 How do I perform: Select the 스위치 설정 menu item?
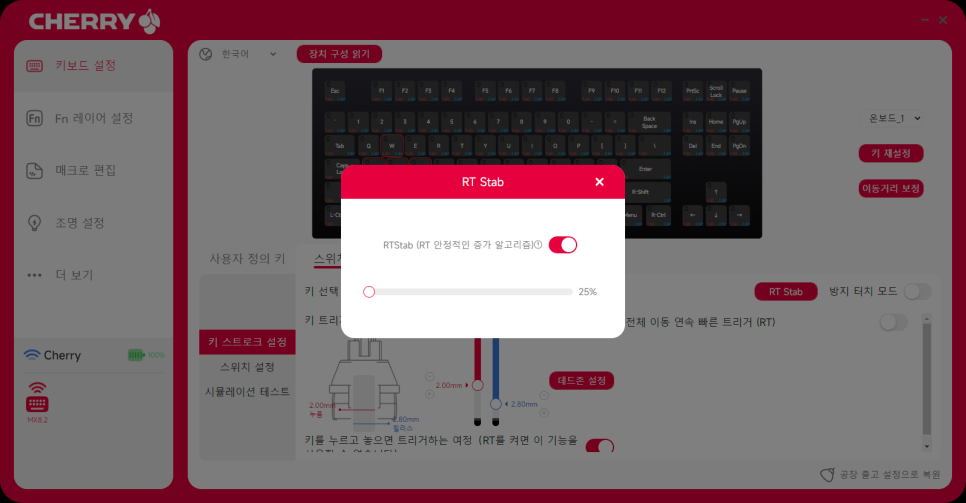click(247, 367)
